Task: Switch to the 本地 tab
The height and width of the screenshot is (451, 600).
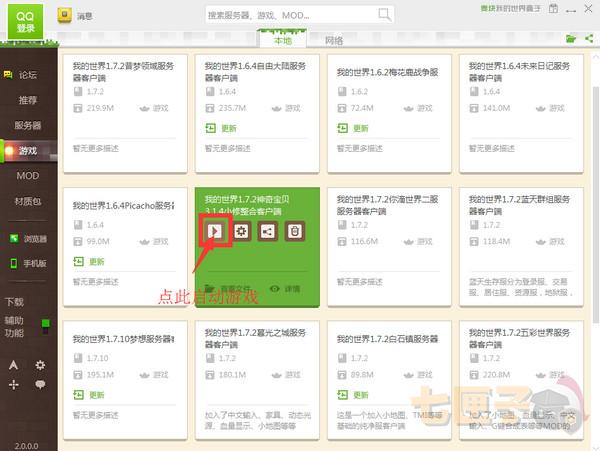Action: coord(283,40)
